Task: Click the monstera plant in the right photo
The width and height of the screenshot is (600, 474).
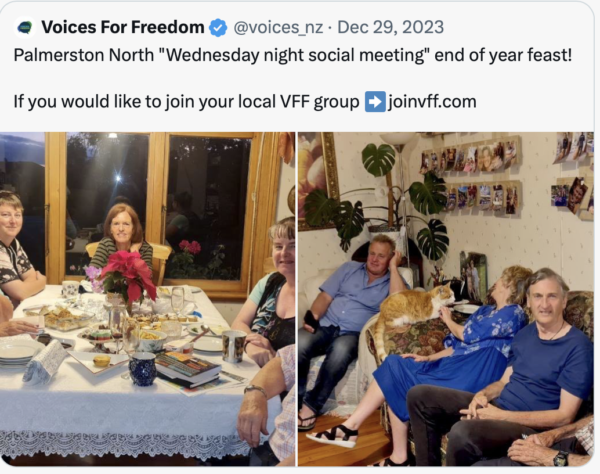Action: 400,200
